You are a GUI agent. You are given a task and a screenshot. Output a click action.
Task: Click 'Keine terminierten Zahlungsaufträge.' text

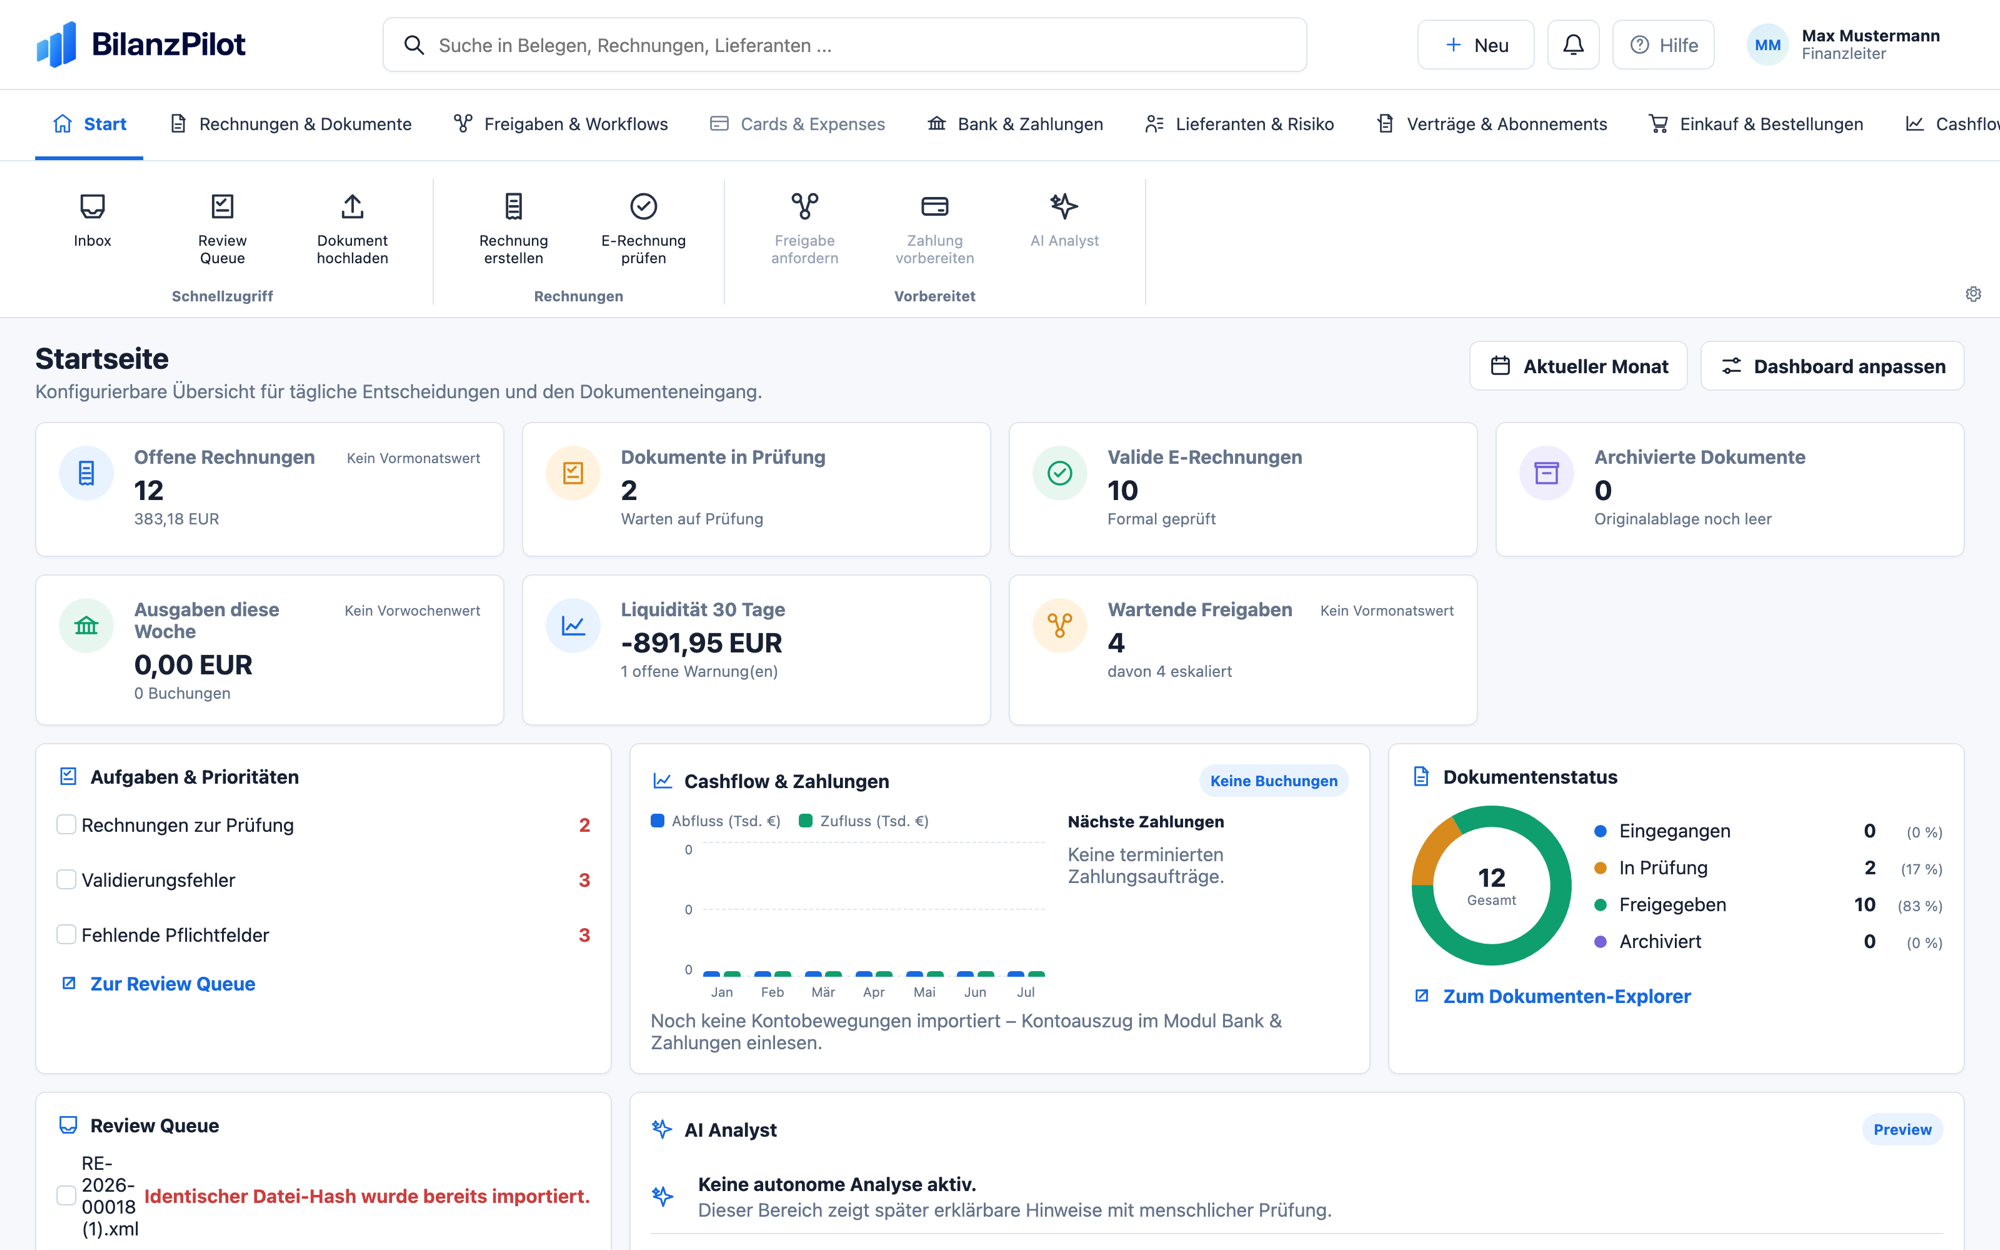1146,866
